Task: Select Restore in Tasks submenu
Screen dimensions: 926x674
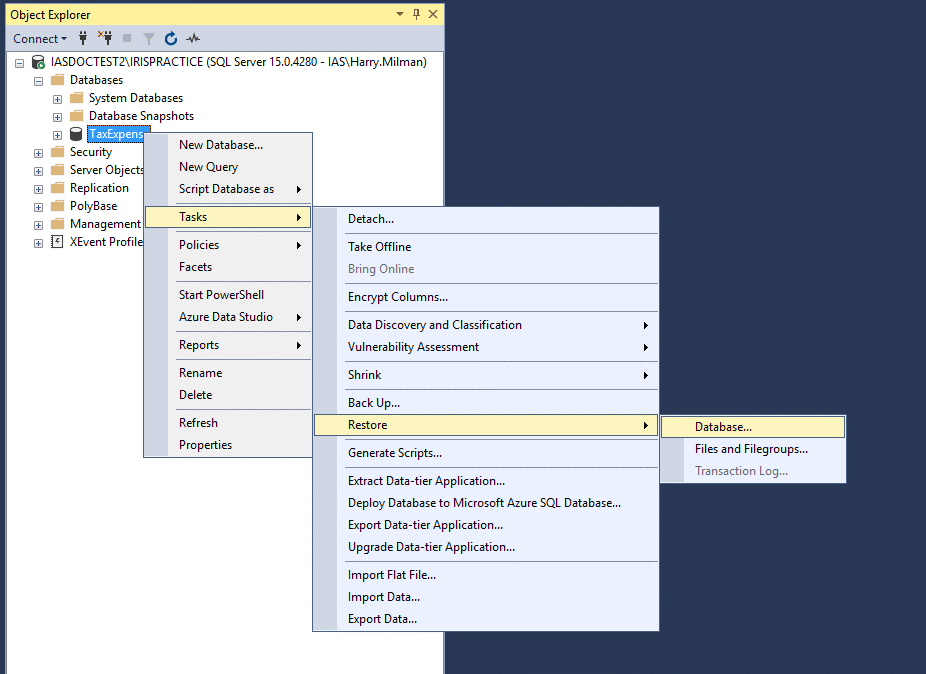Action: (x=486, y=425)
